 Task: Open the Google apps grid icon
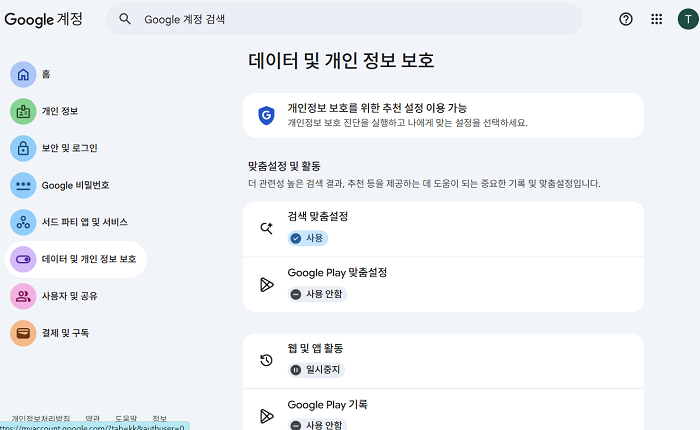[656, 19]
